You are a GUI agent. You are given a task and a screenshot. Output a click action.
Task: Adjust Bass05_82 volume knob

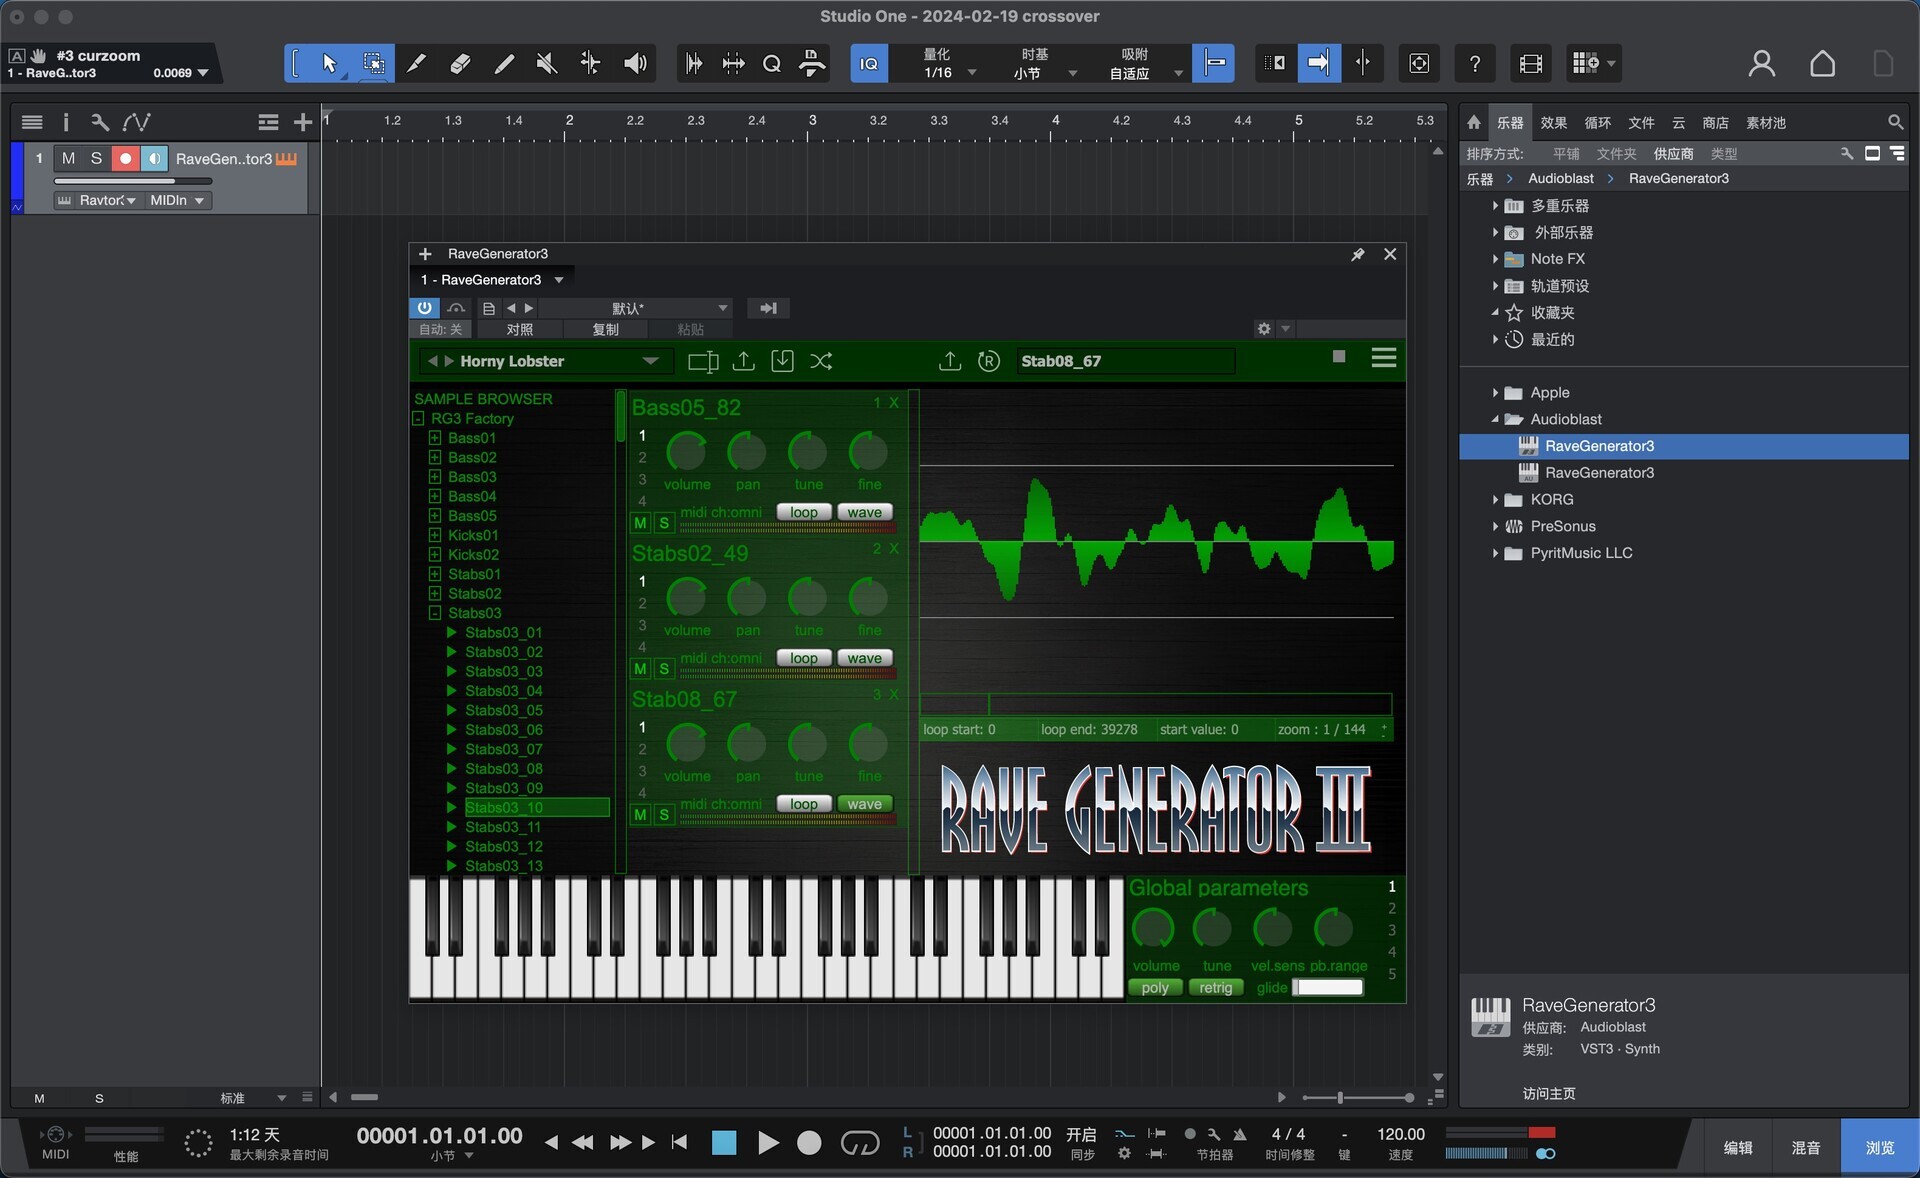686,453
